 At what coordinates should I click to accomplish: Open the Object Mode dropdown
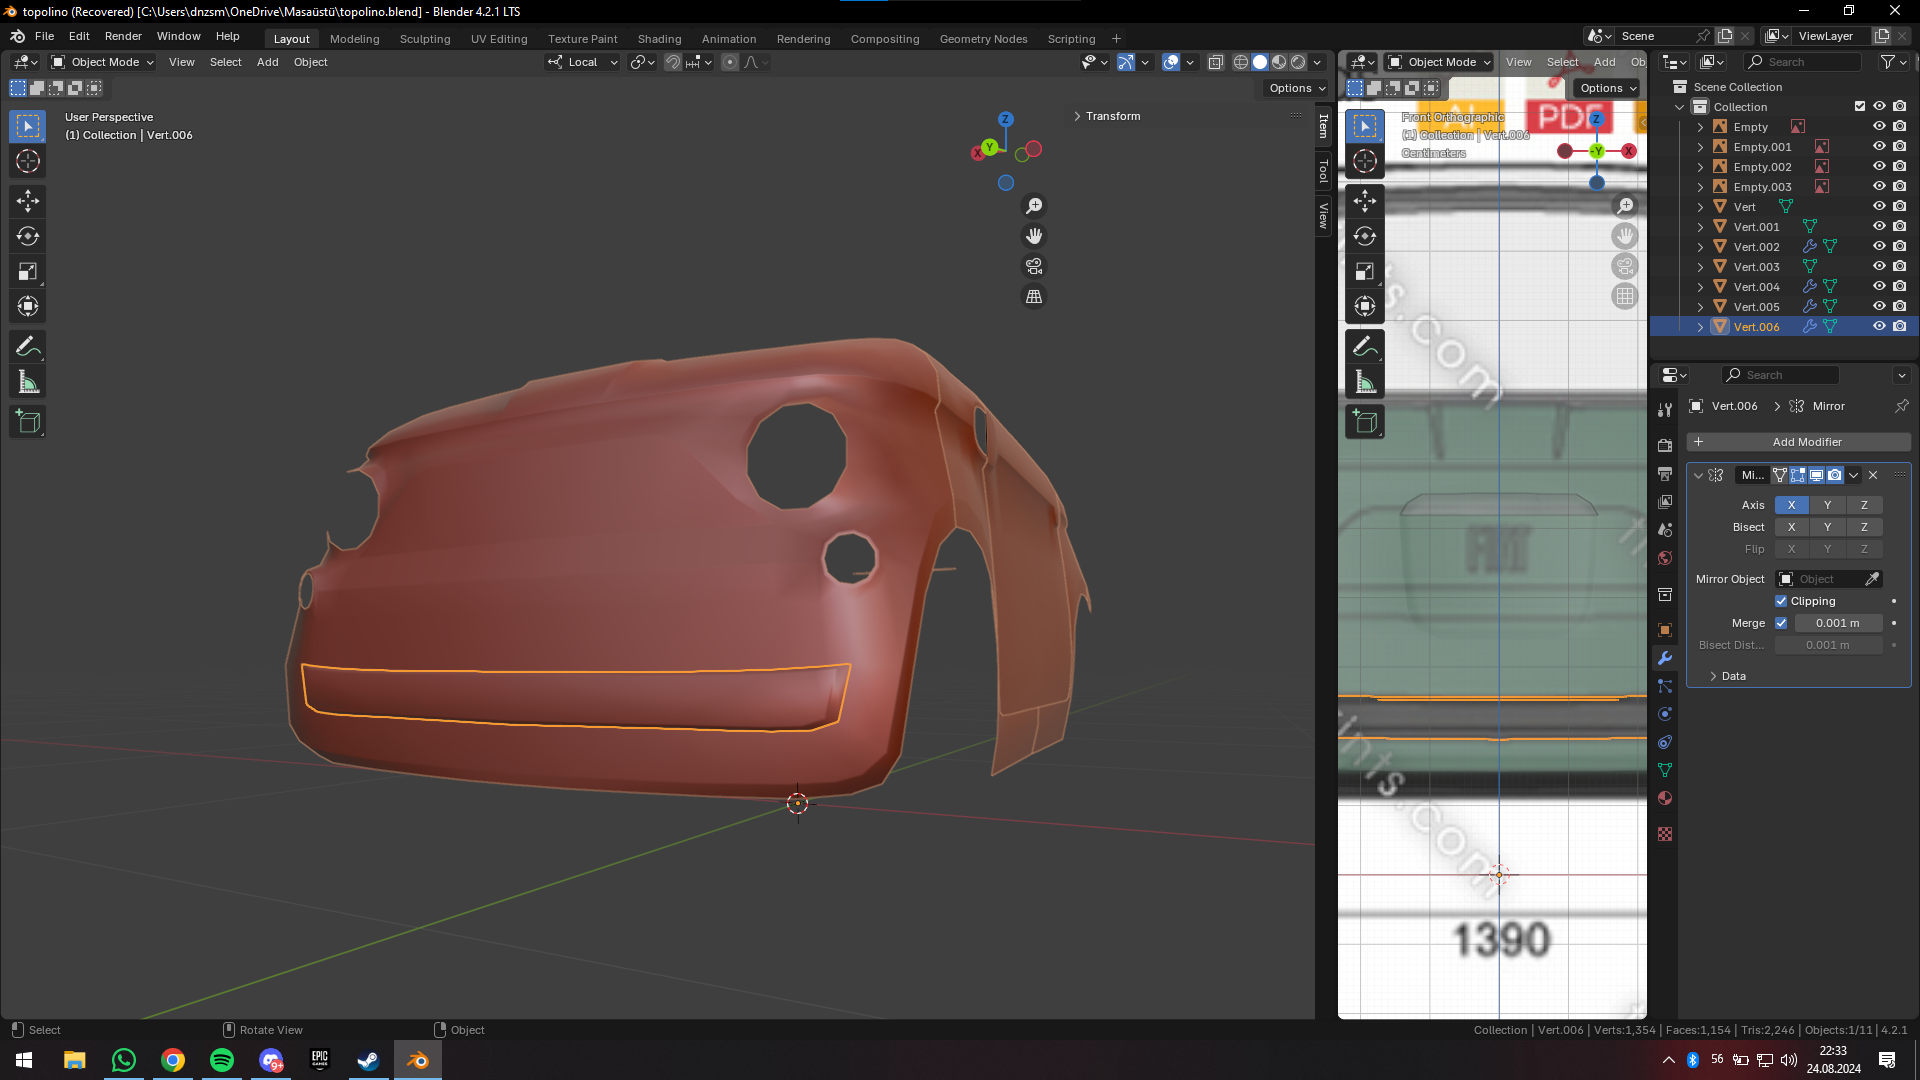click(x=103, y=62)
